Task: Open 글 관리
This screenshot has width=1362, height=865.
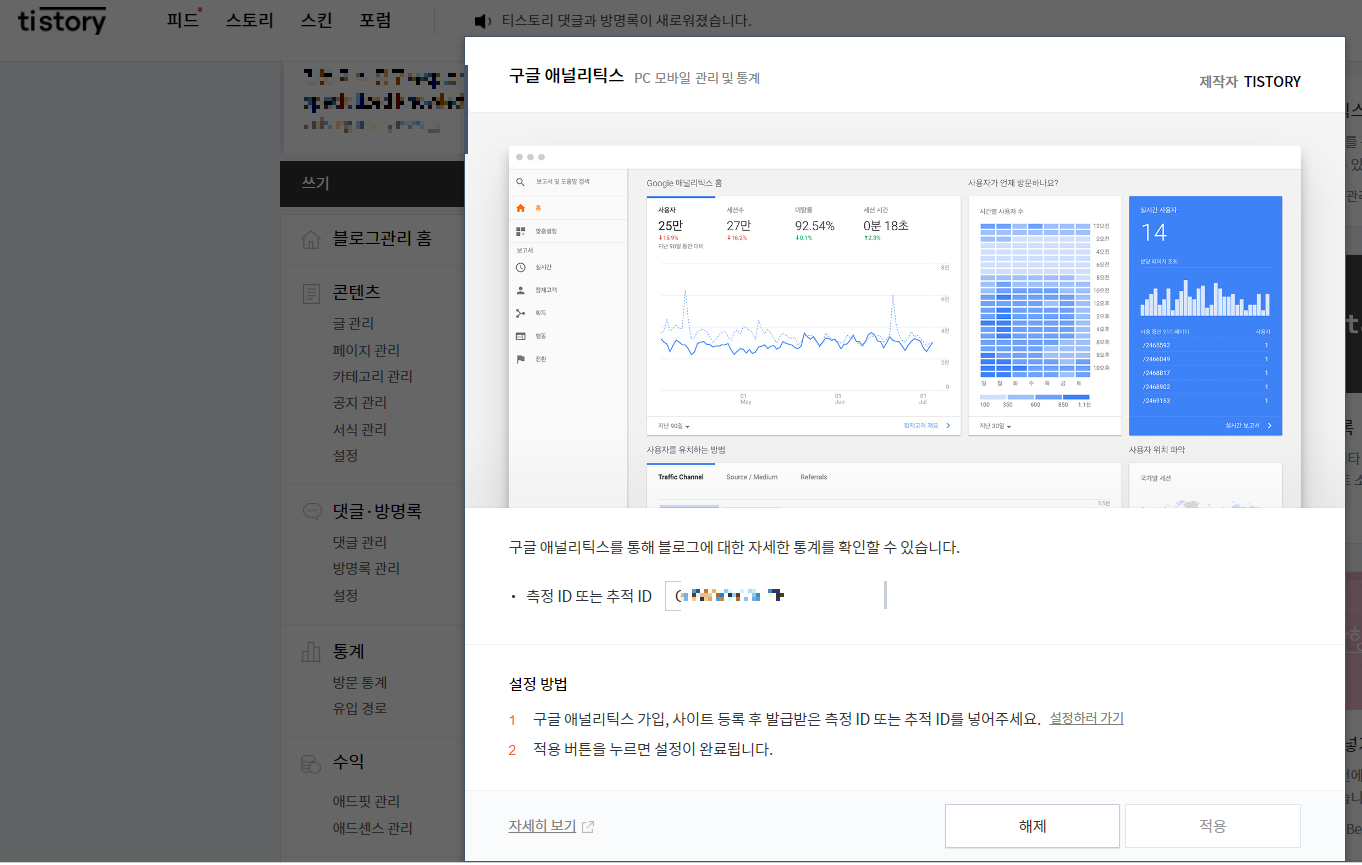Action: click(353, 324)
